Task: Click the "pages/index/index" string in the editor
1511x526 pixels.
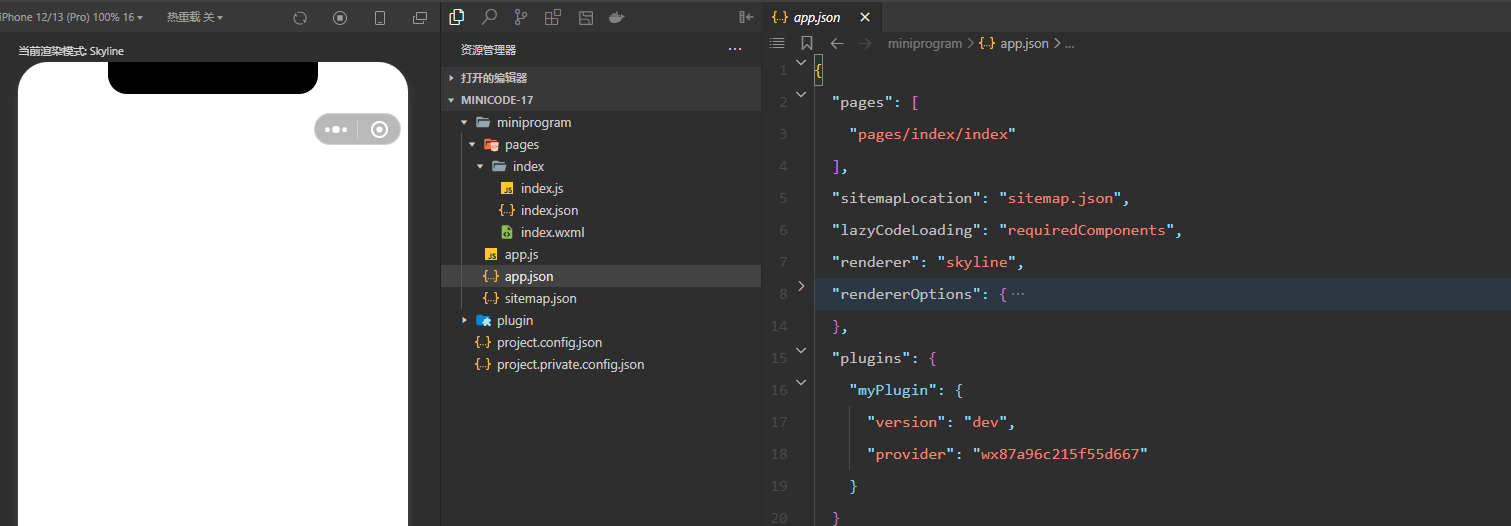Action: (x=932, y=134)
